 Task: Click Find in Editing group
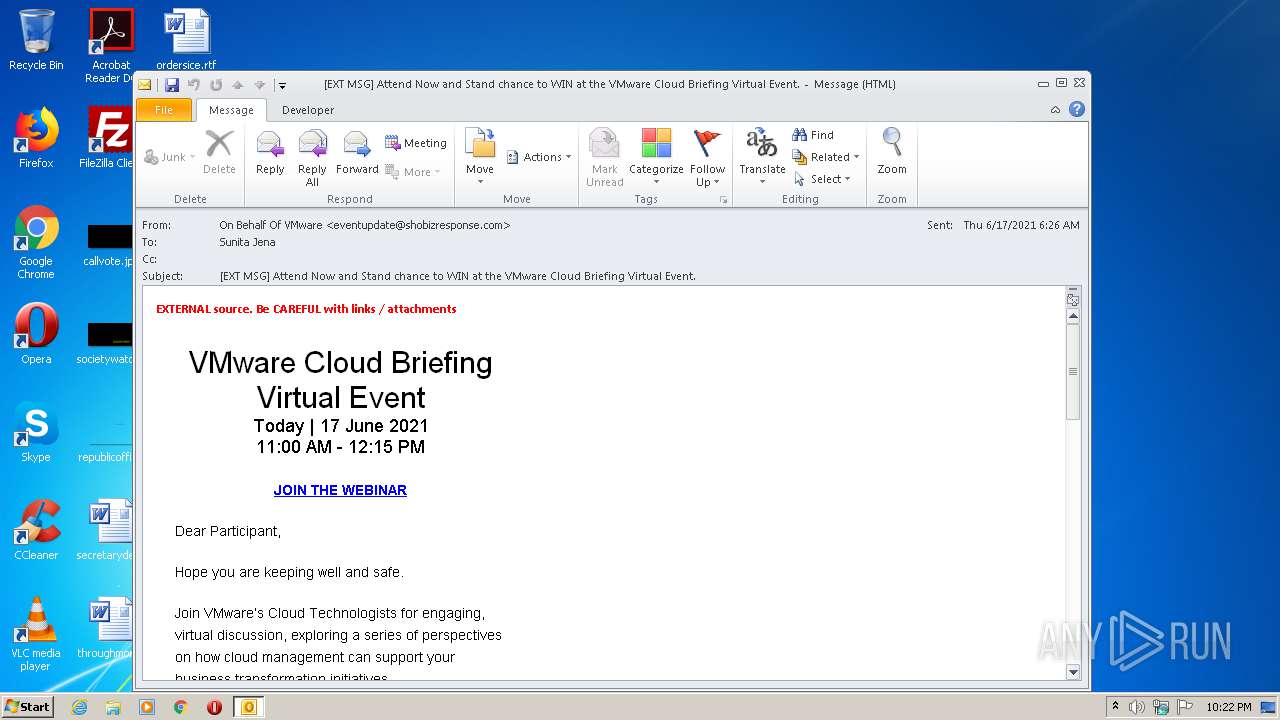point(813,135)
